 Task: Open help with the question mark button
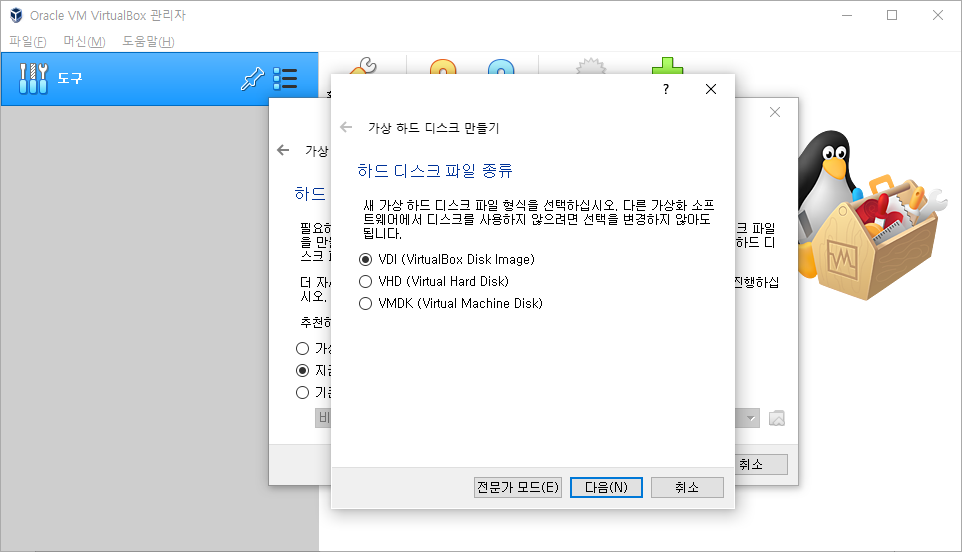click(666, 90)
